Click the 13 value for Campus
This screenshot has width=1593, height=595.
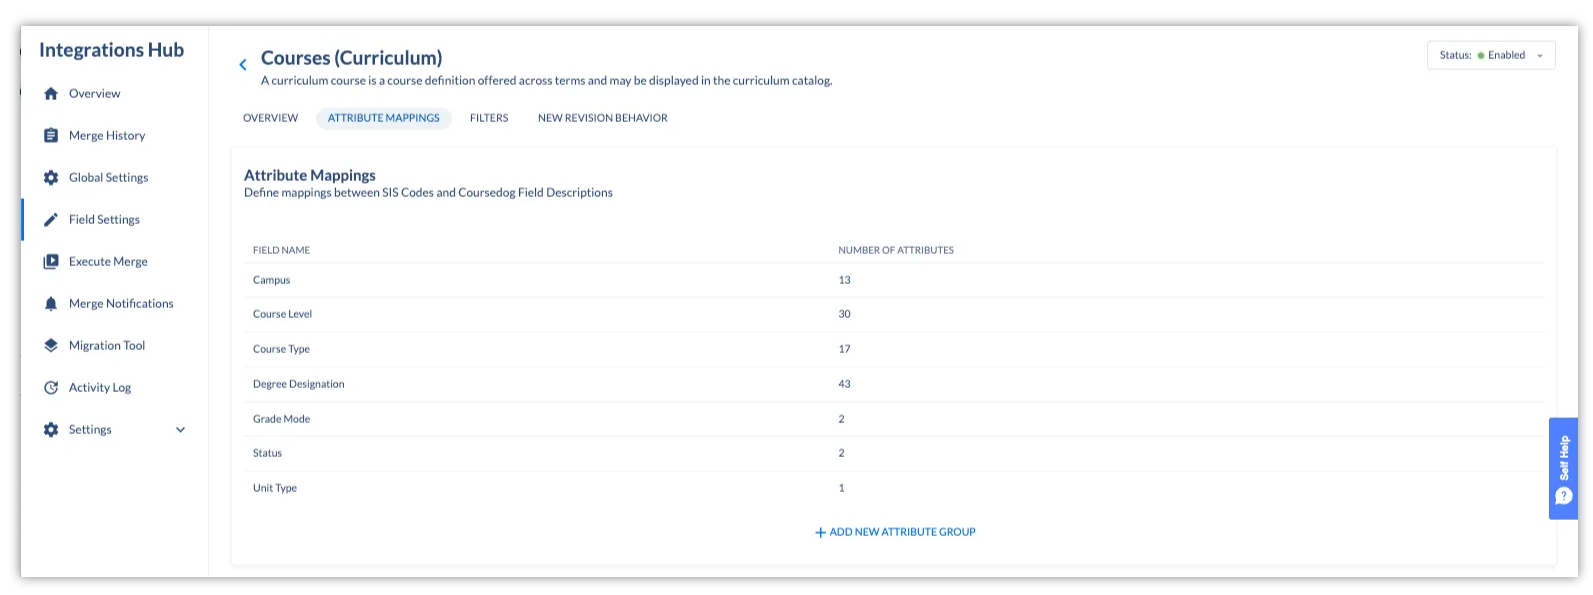[x=844, y=280]
